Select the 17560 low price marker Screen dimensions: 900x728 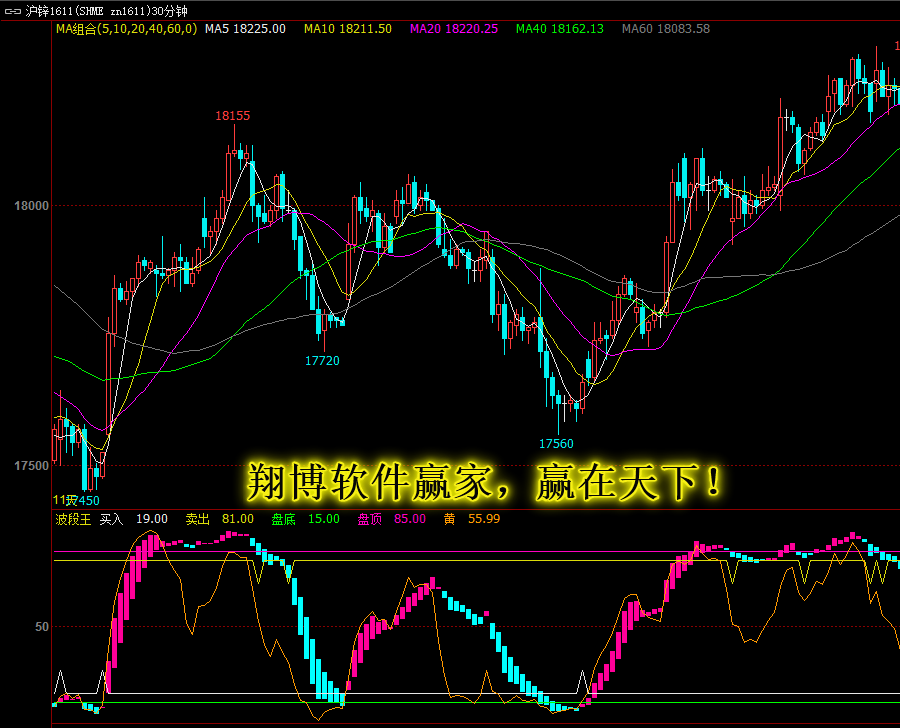click(x=556, y=444)
